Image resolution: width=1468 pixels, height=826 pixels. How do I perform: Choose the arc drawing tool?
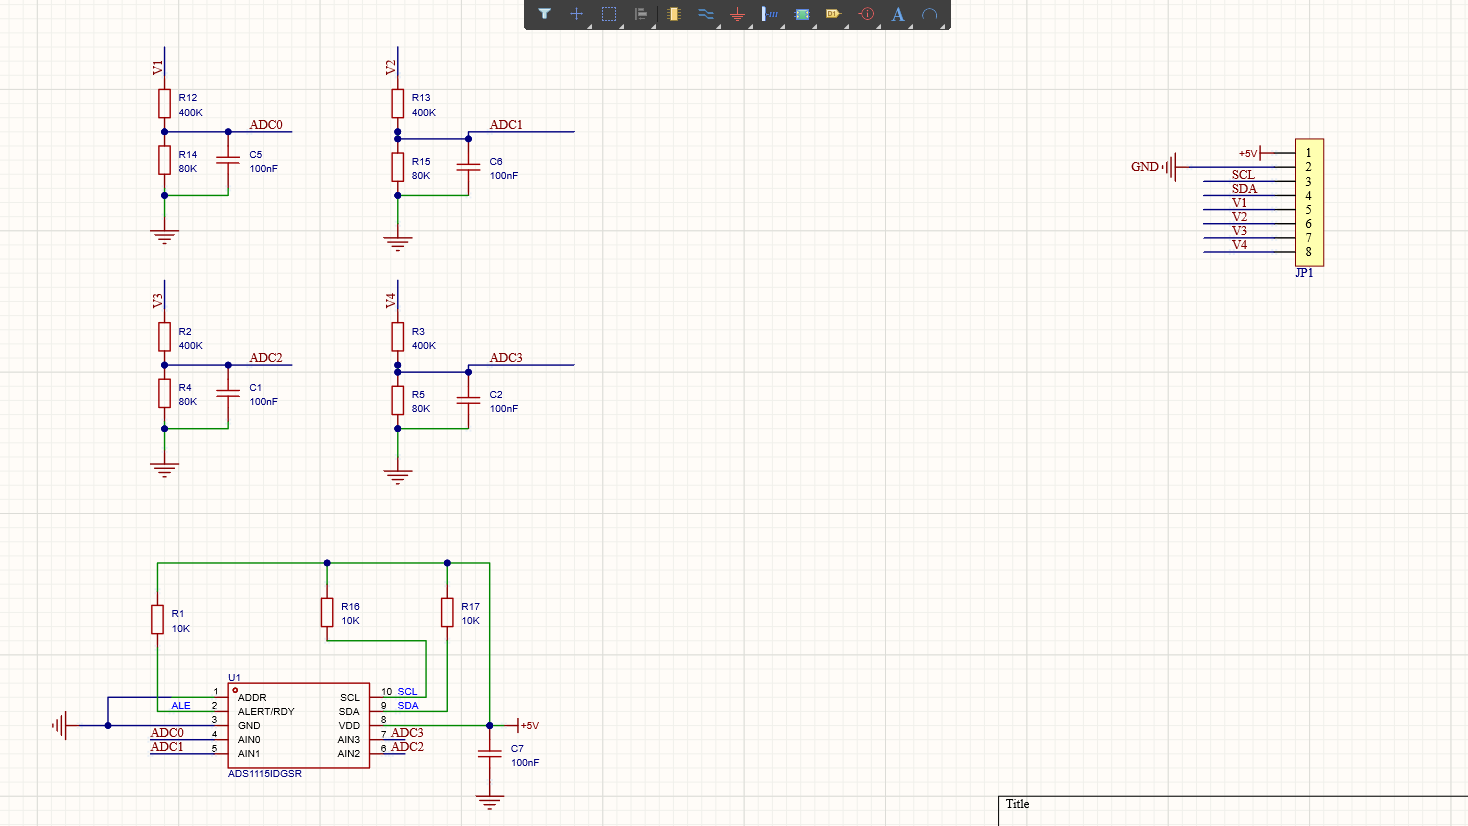pos(930,14)
